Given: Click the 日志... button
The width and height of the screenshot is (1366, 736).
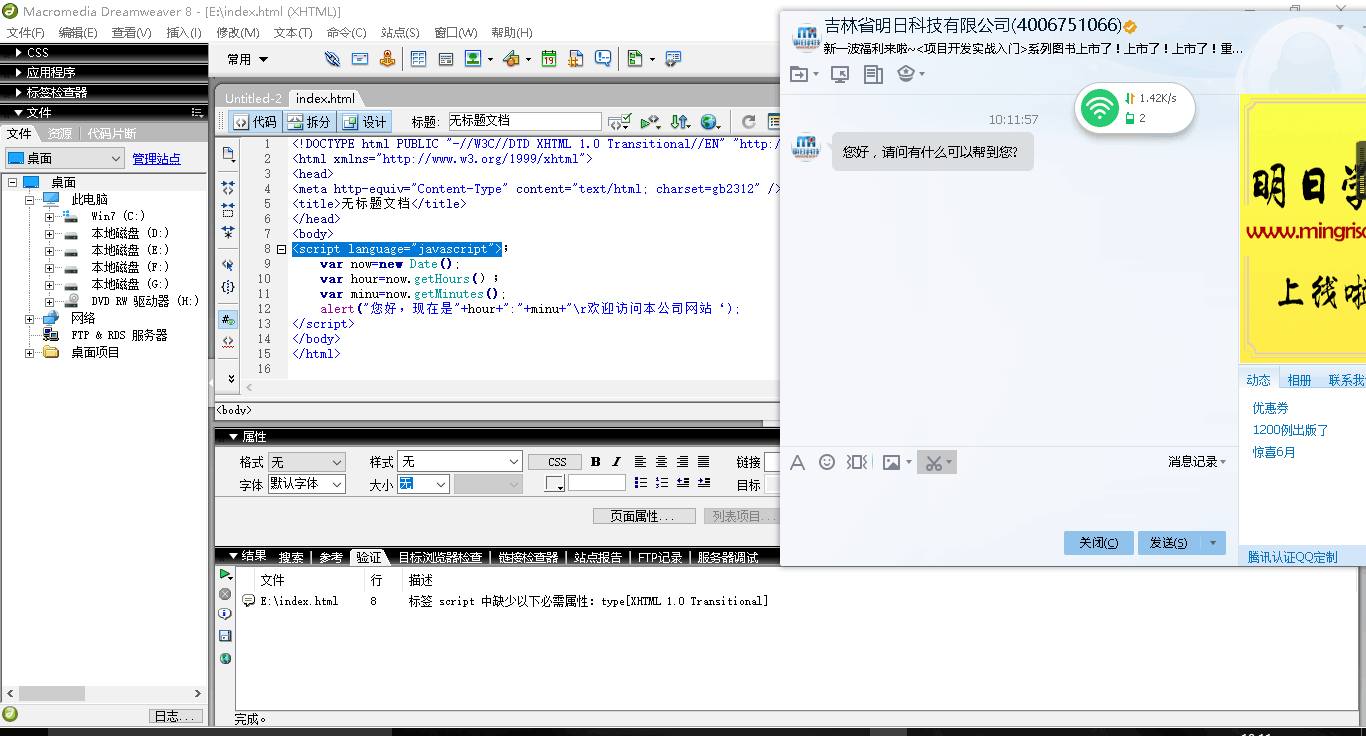Looking at the screenshot, I should tap(176, 716).
